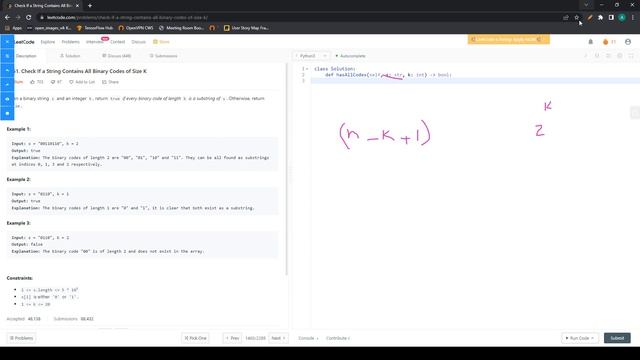Click the editor shortcuts icon
Screen dimensions: 640x360
coord(608,56)
